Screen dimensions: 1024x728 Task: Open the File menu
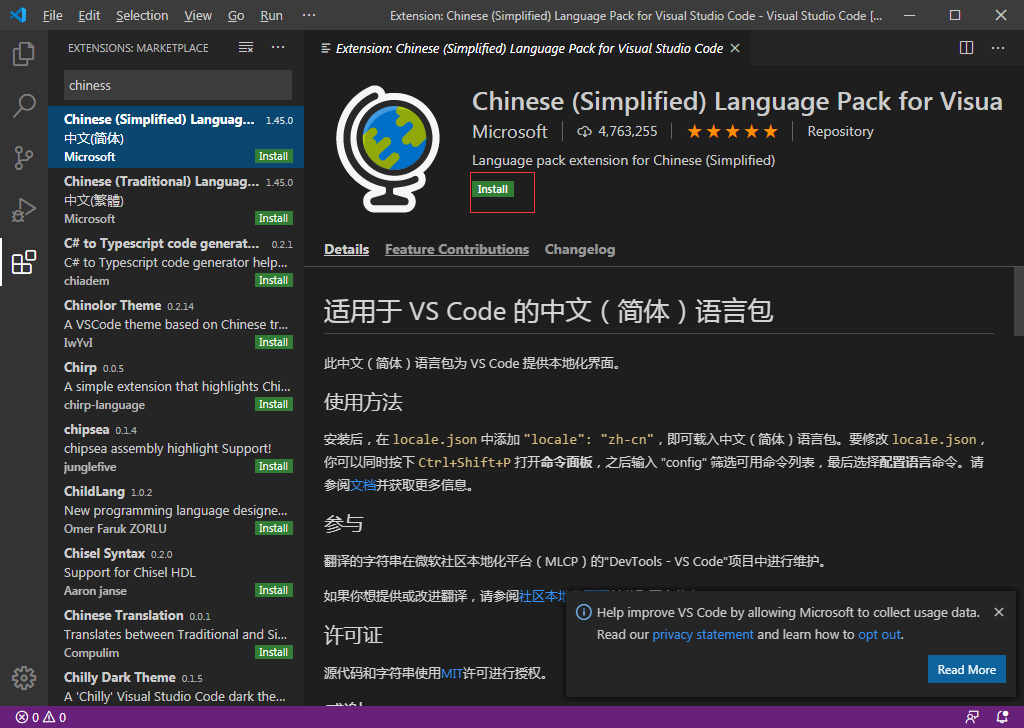click(x=52, y=16)
